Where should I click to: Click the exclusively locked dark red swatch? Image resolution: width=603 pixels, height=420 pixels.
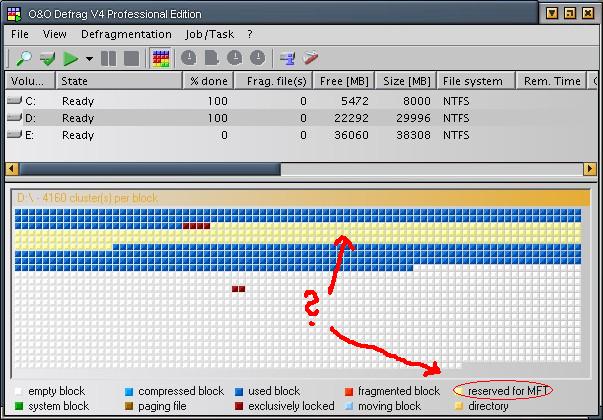(x=239, y=406)
